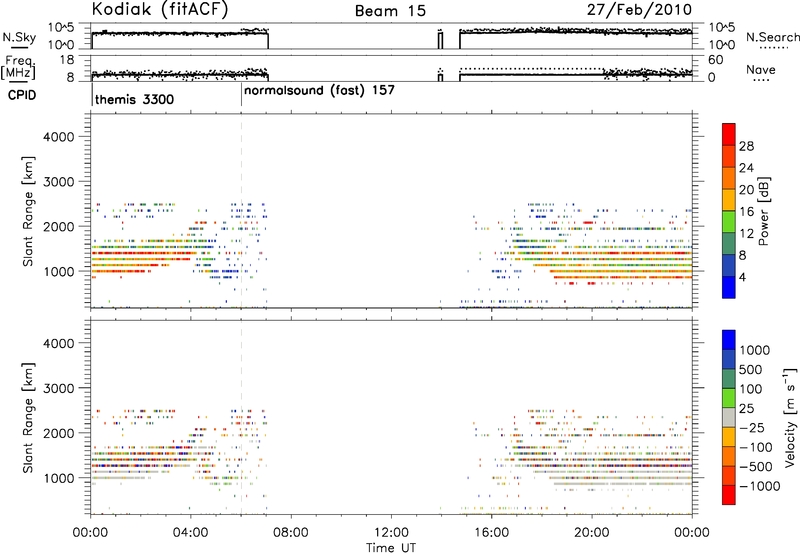The image size is (800, 554).
Task: Click the "Velocity [m s⁻¹]" colorbar title
Action: pyautogui.click(x=790, y=417)
